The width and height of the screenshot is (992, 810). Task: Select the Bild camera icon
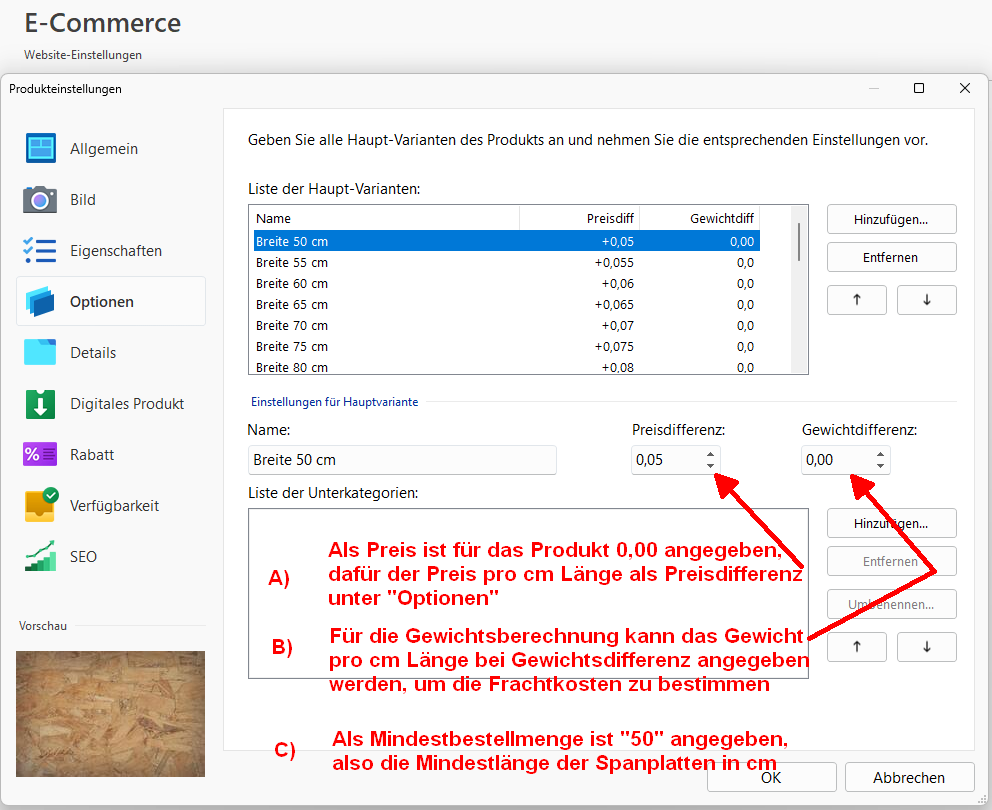click(40, 199)
